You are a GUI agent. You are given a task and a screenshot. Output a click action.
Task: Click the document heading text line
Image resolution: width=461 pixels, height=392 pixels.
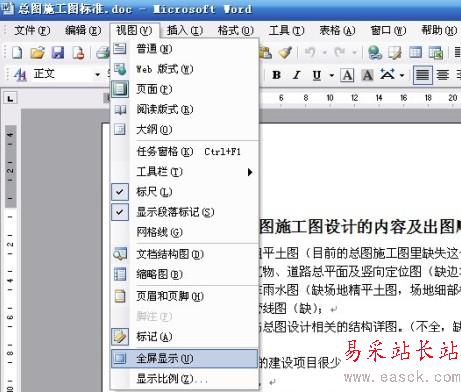[x=360, y=227]
